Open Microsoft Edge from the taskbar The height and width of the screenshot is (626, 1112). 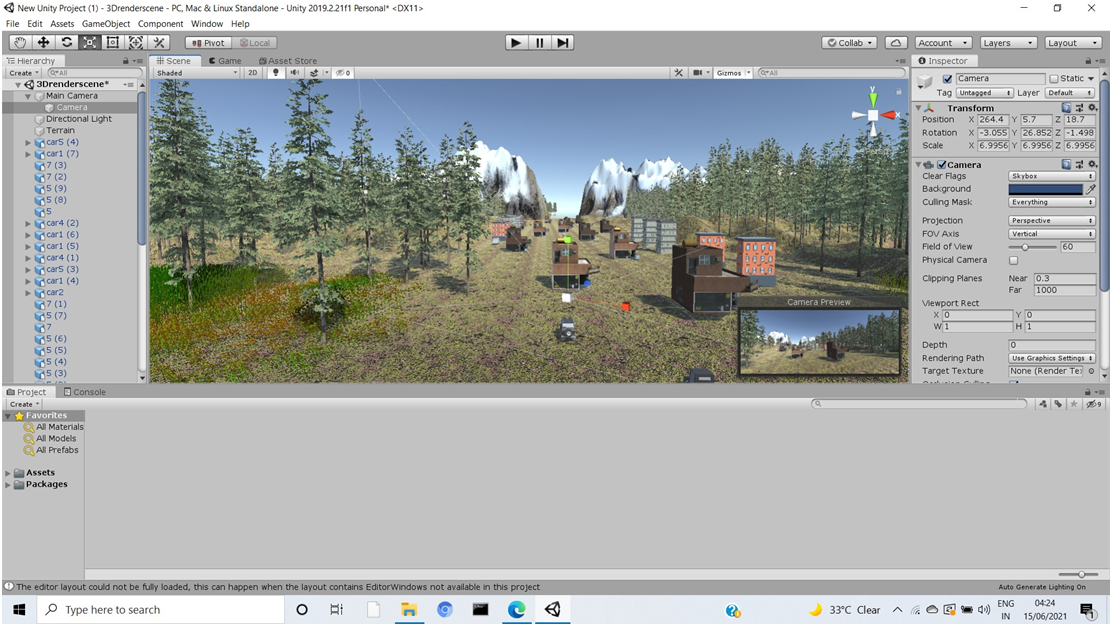coord(517,609)
